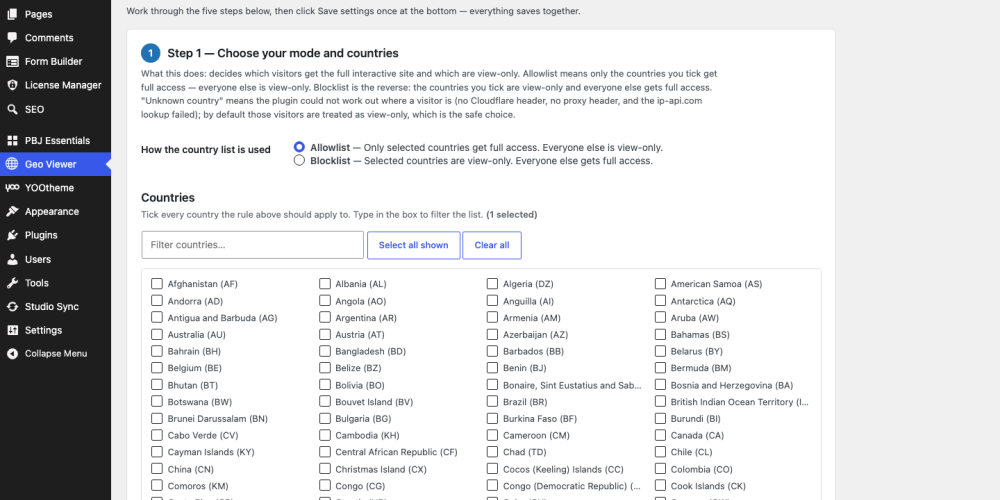The width and height of the screenshot is (1000, 500).
Task: Check the Bahamas (BS) box
Action: 660,334
